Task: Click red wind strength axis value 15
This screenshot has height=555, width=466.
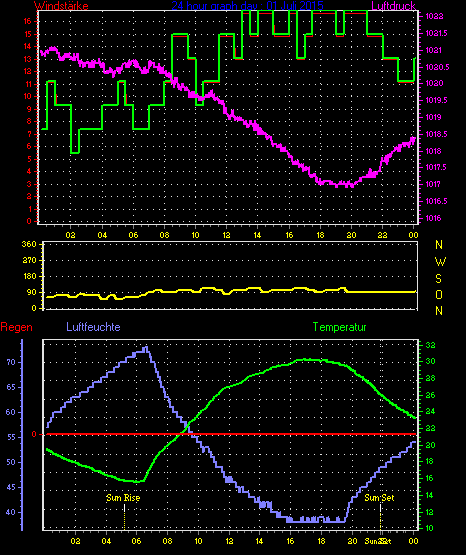Action: pyautogui.click(x=28, y=34)
